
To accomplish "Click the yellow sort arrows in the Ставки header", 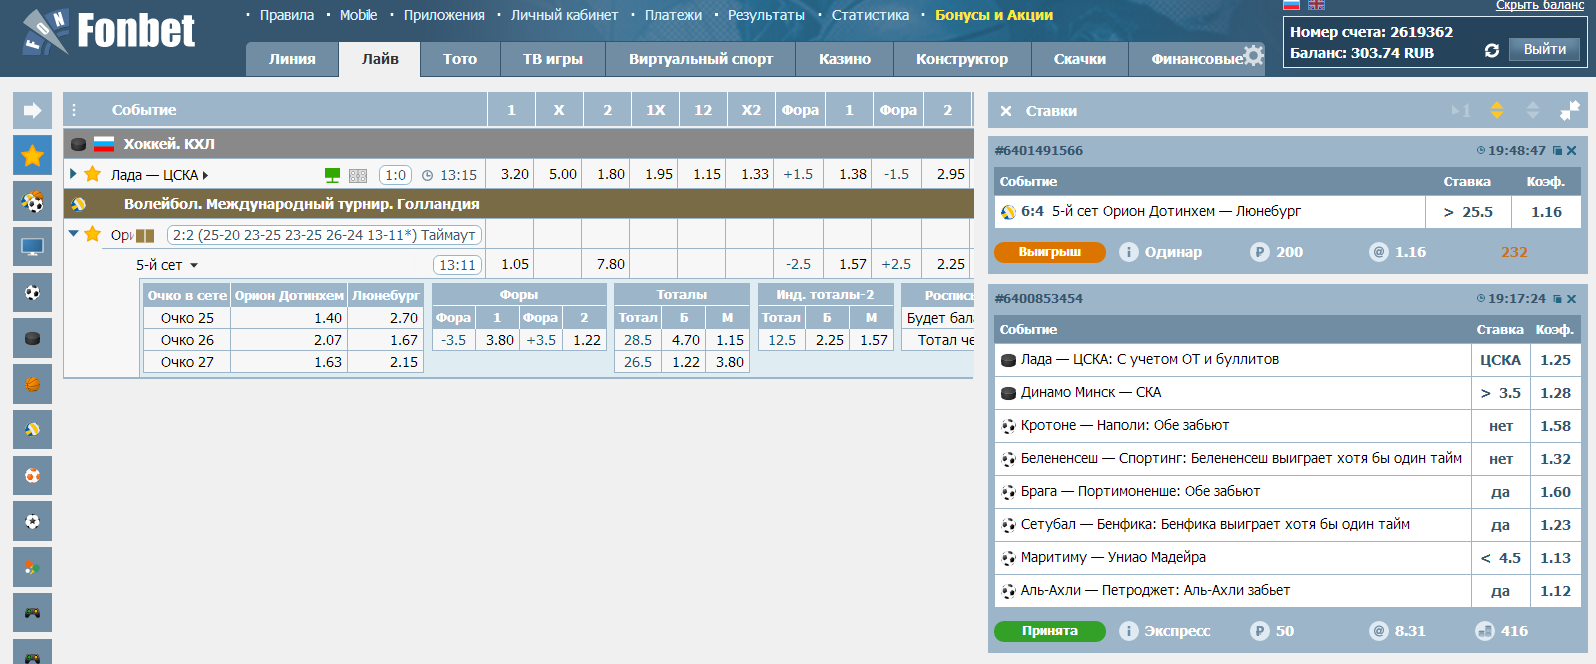I will tap(1497, 110).
